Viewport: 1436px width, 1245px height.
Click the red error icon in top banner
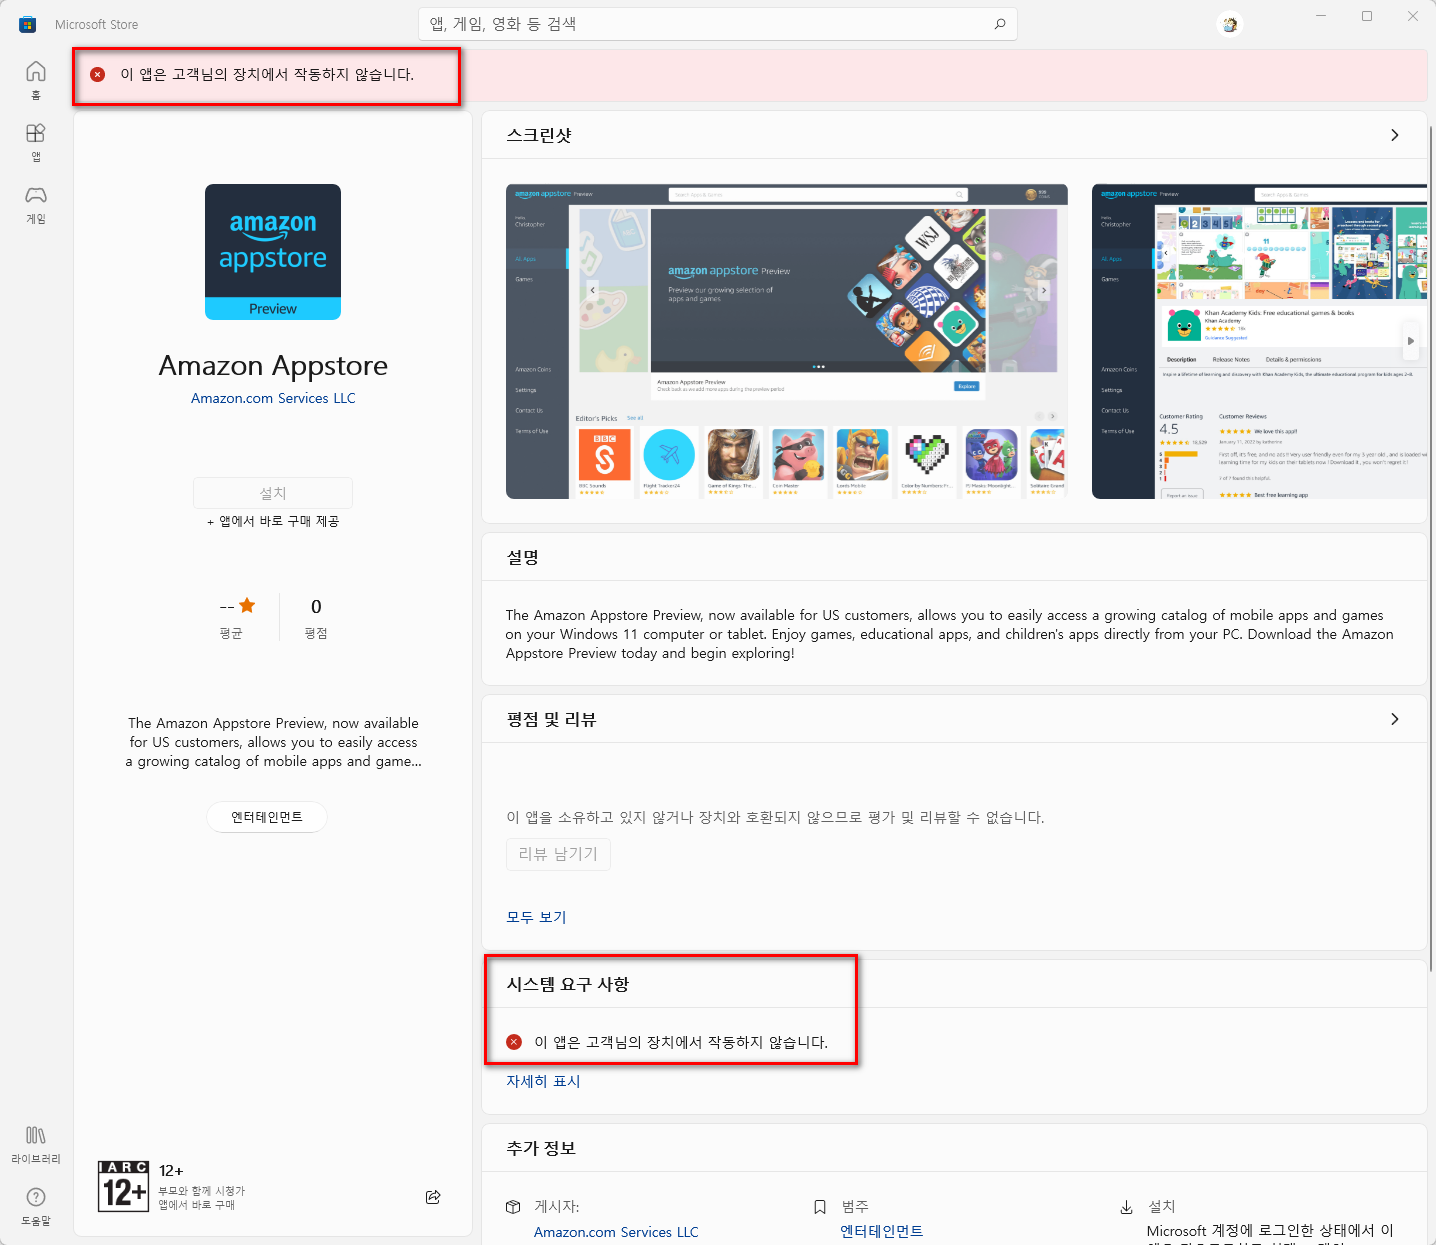98,74
